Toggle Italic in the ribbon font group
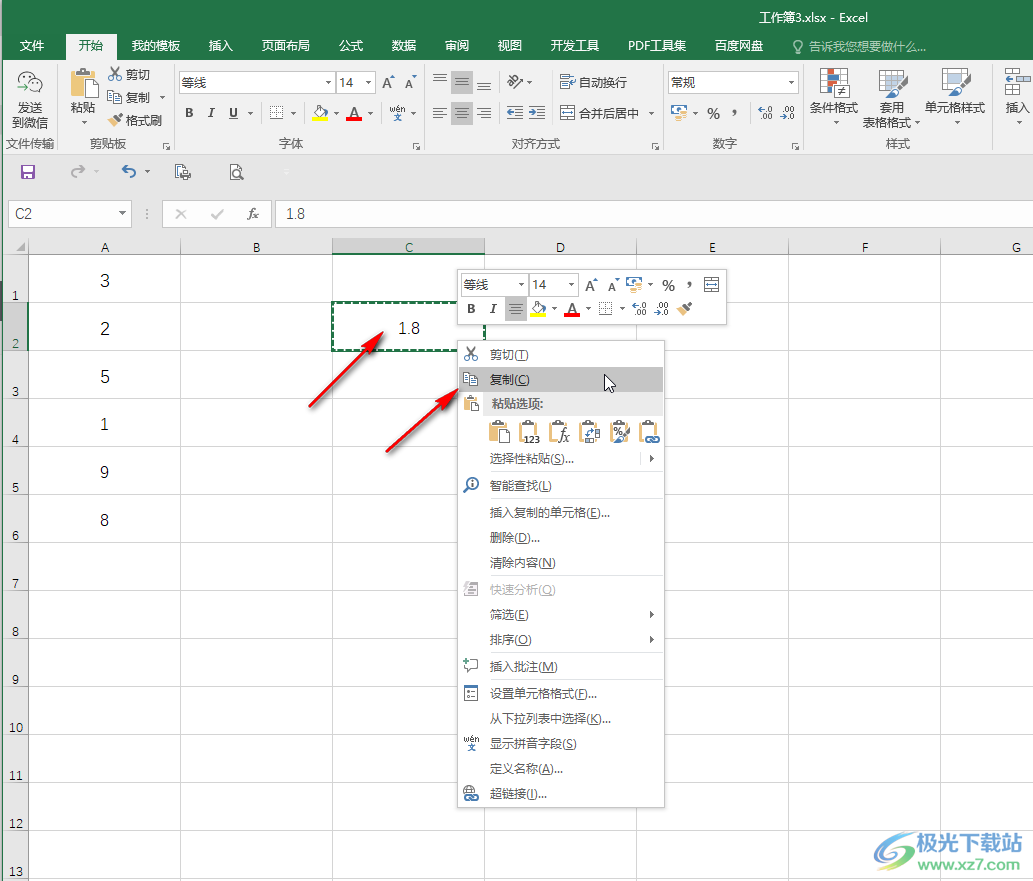The image size is (1033, 881). (211, 113)
